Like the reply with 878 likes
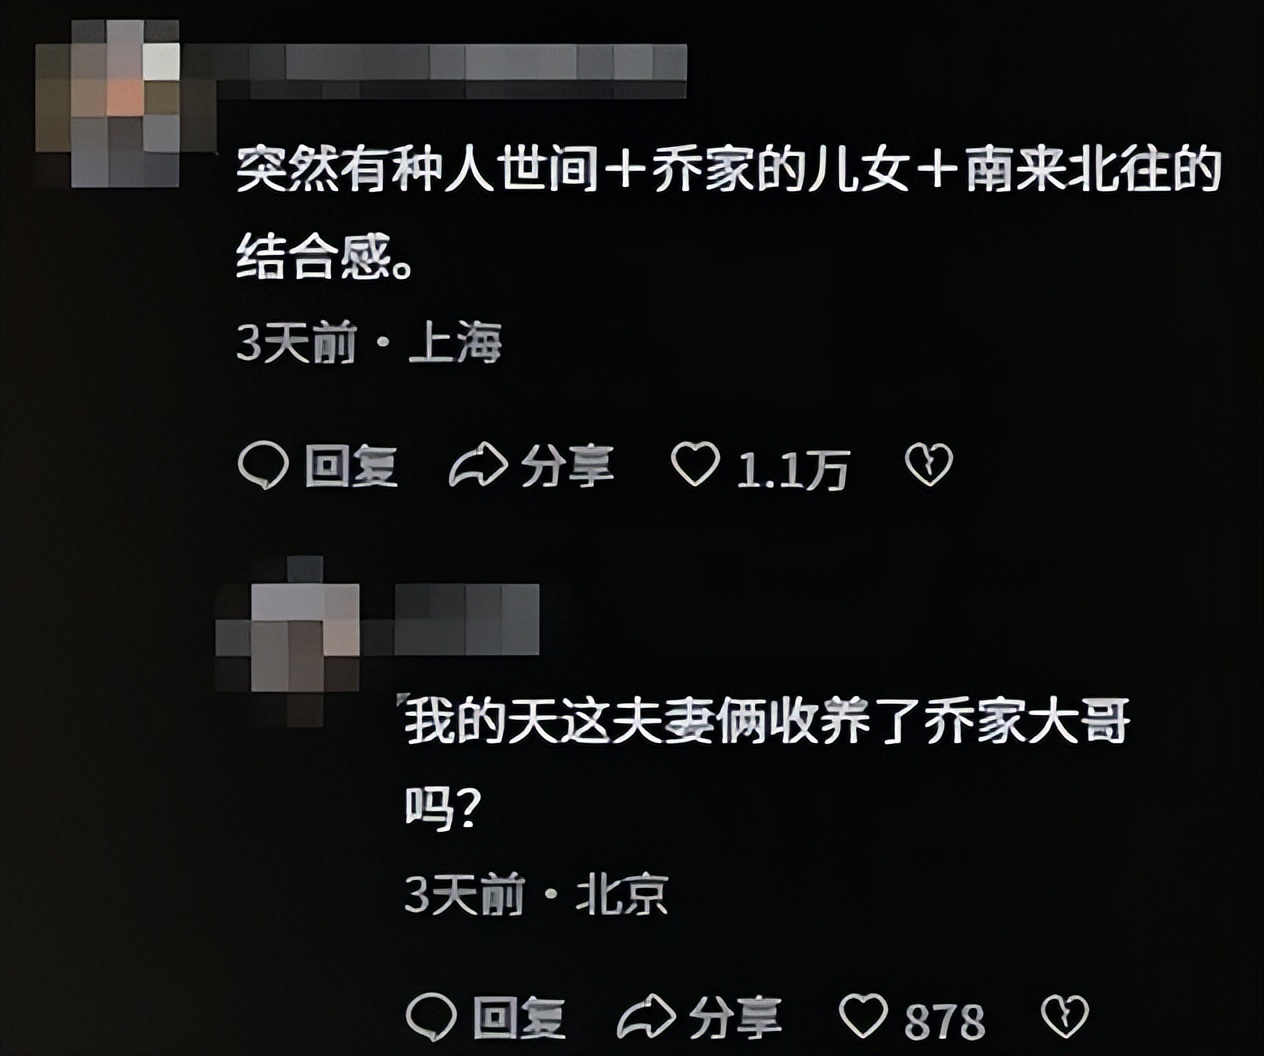Image resolution: width=1264 pixels, height=1056 pixels. click(x=863, y=1017)
